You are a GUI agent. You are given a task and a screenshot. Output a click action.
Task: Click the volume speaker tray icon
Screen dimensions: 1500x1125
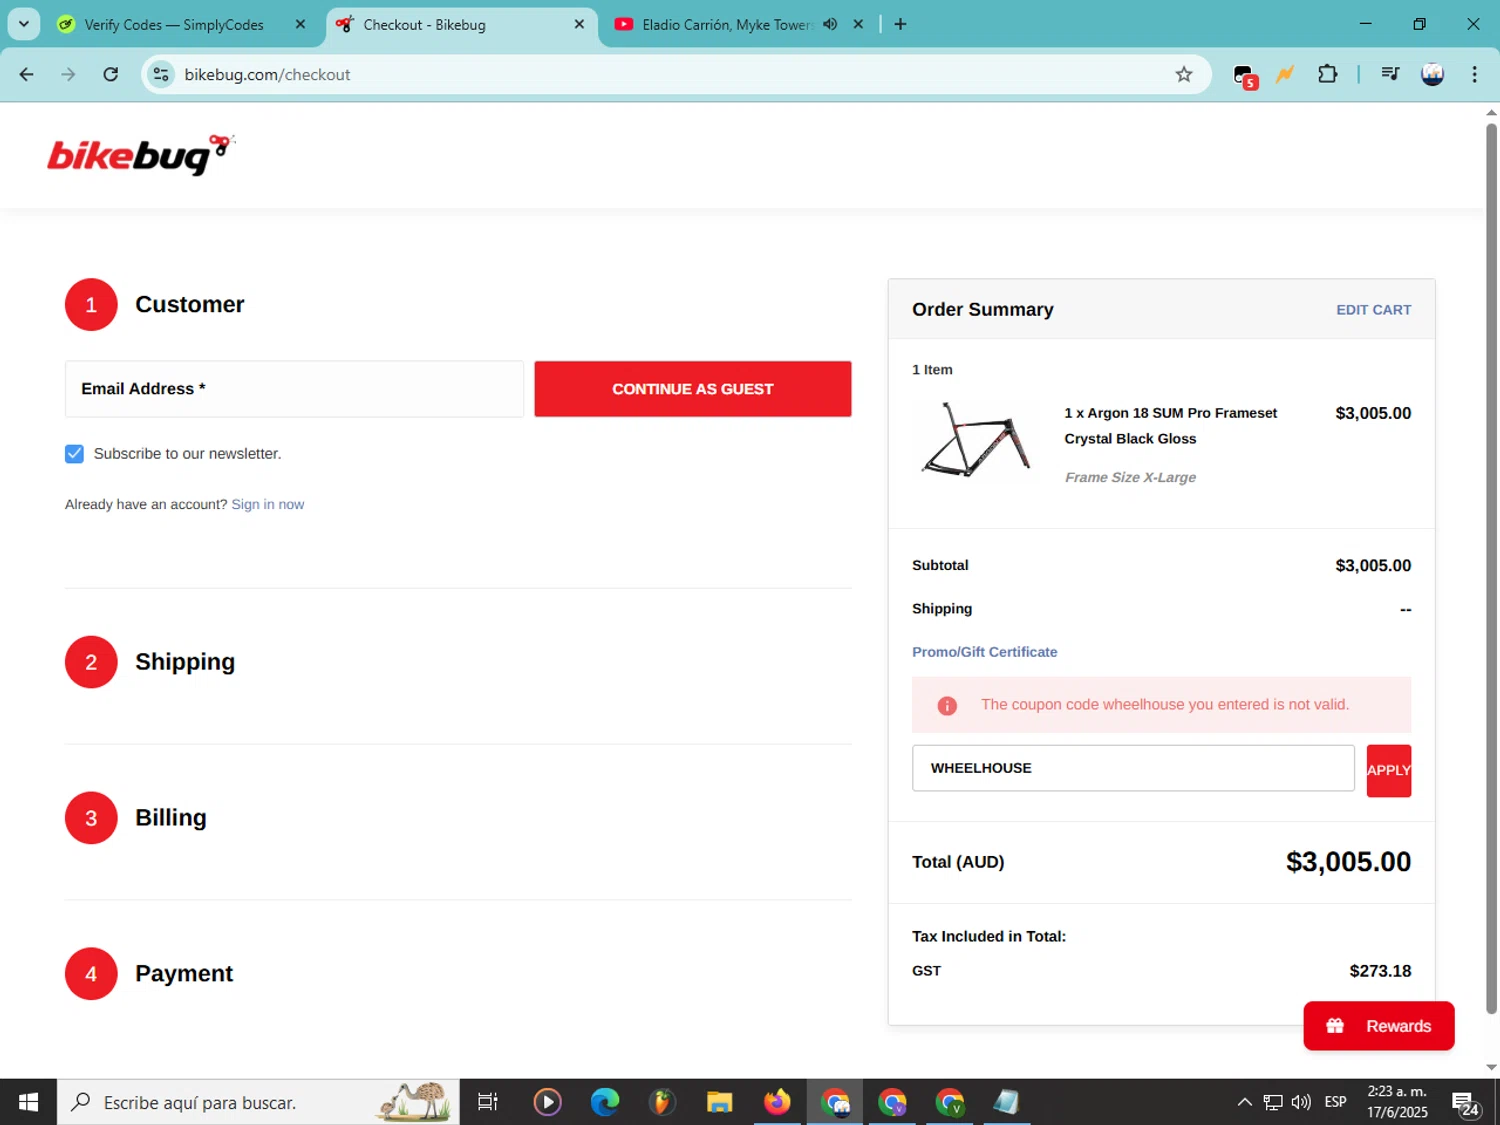tap(1301, 1102)
